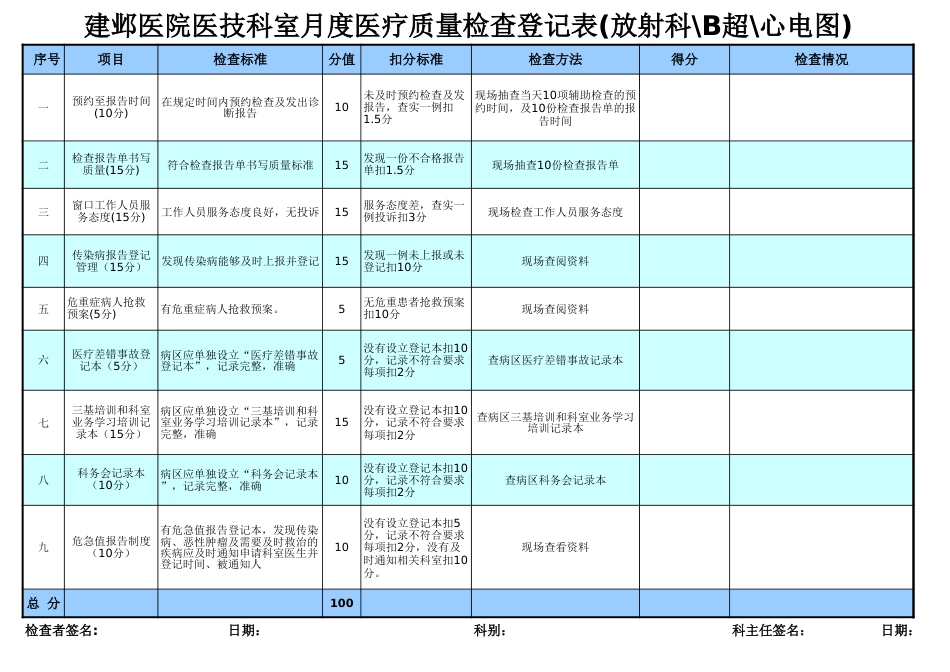Click the total score value 100

[342, 603]
